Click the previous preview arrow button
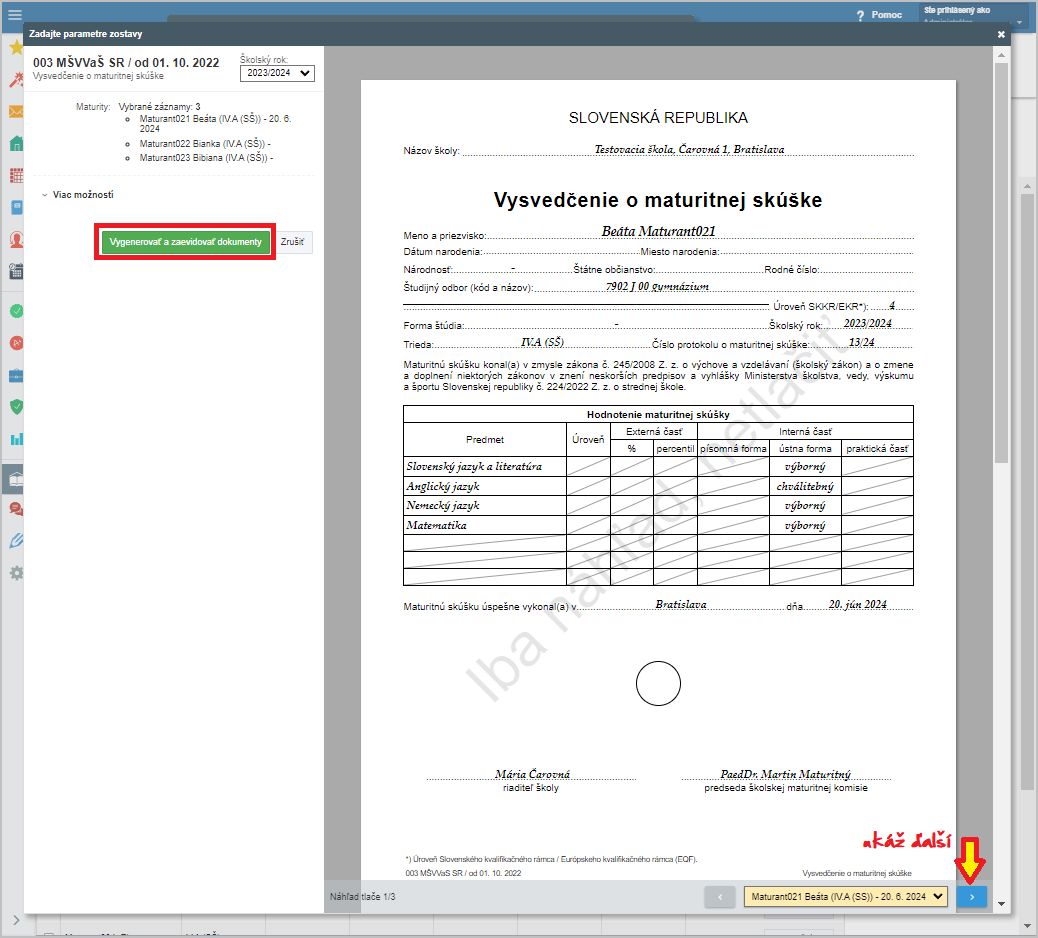The height and width of the screenshot is (938, 1038). [720, 897]
